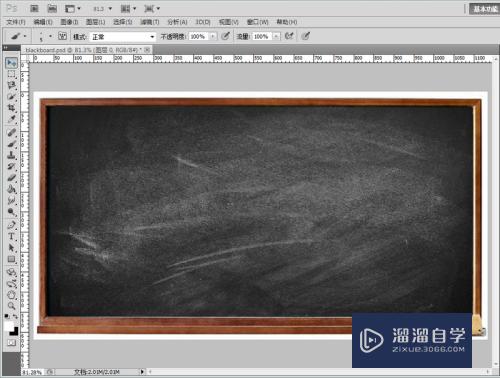Select the Hand tool
This screenshot has height=378, width=500.
point(11,295)
